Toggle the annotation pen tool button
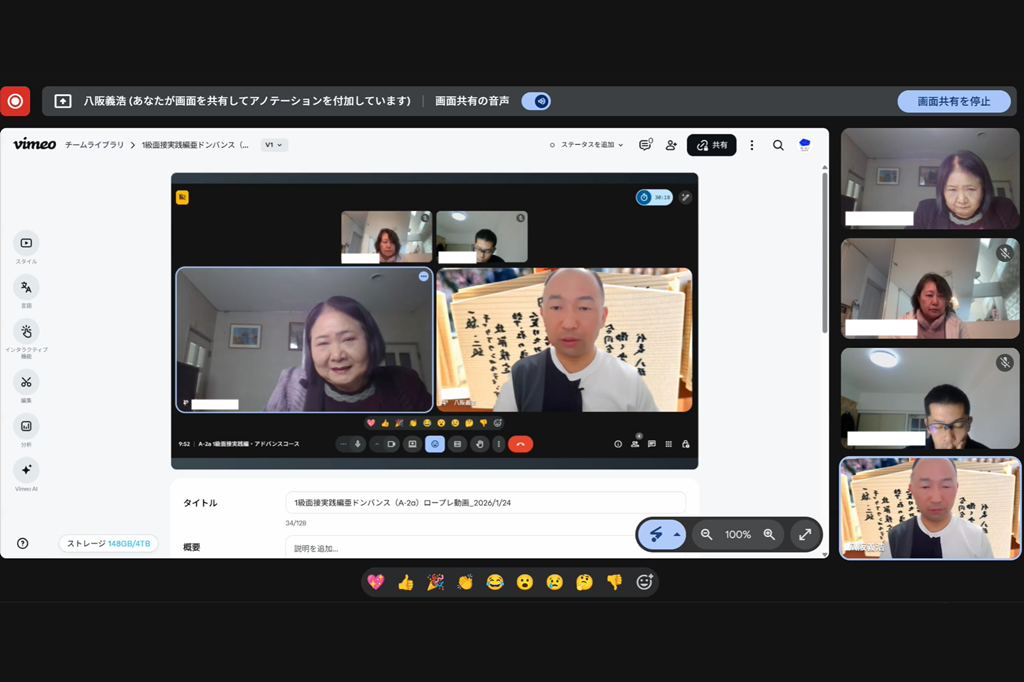 click(x=655, y=535)
